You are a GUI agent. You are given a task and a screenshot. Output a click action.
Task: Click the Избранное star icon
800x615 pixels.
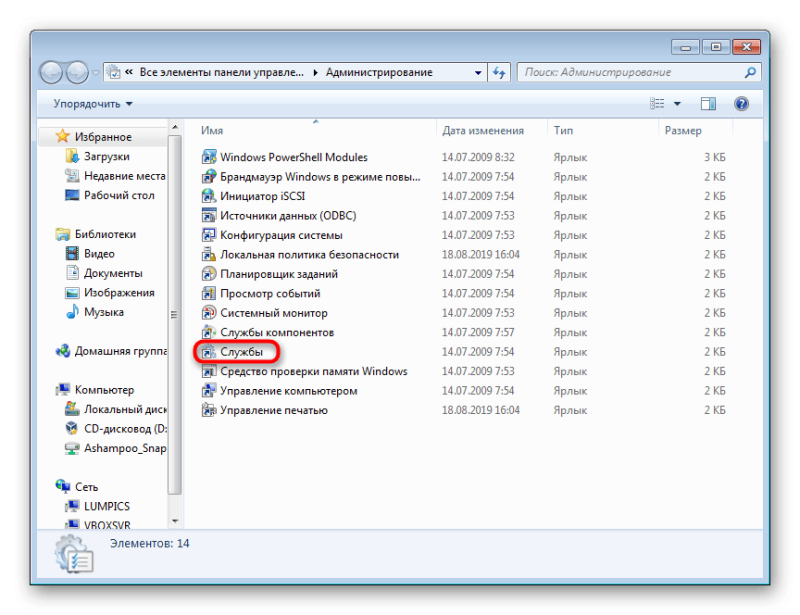[62, 136]
